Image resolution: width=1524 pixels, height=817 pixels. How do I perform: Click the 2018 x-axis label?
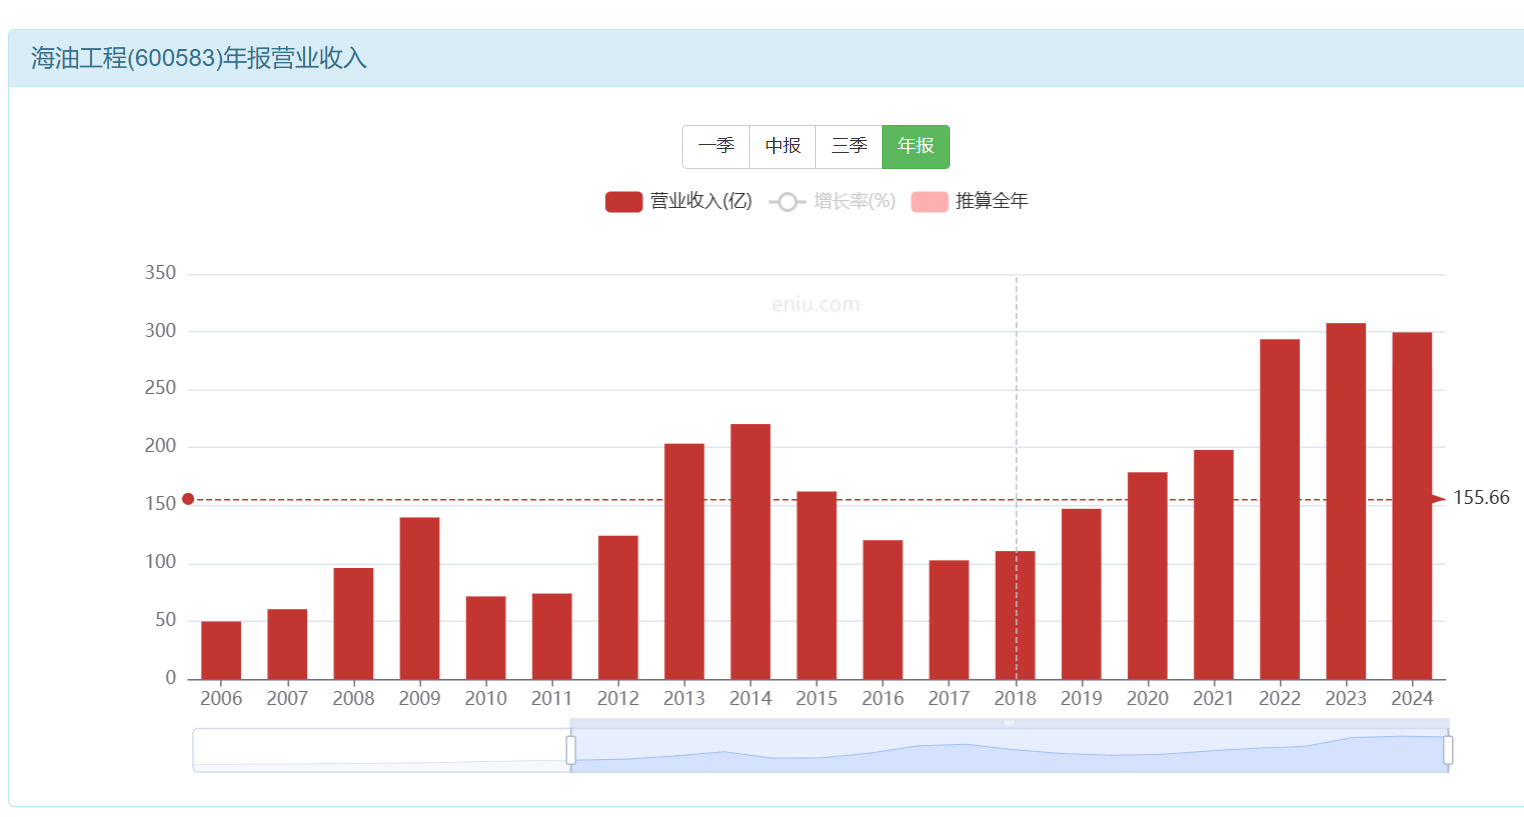(x=1015, y=698)
